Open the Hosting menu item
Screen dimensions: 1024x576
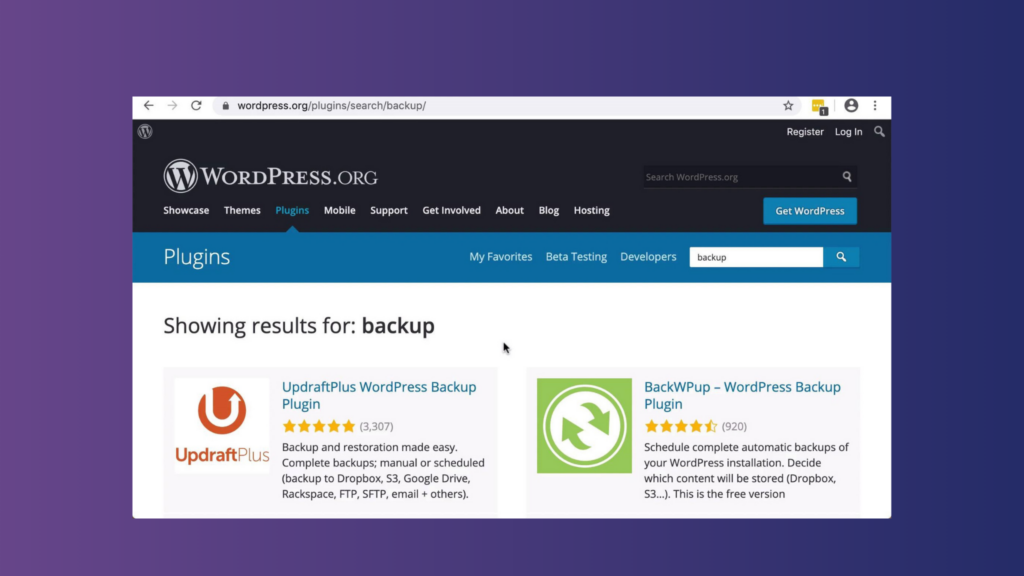(592, 210)
